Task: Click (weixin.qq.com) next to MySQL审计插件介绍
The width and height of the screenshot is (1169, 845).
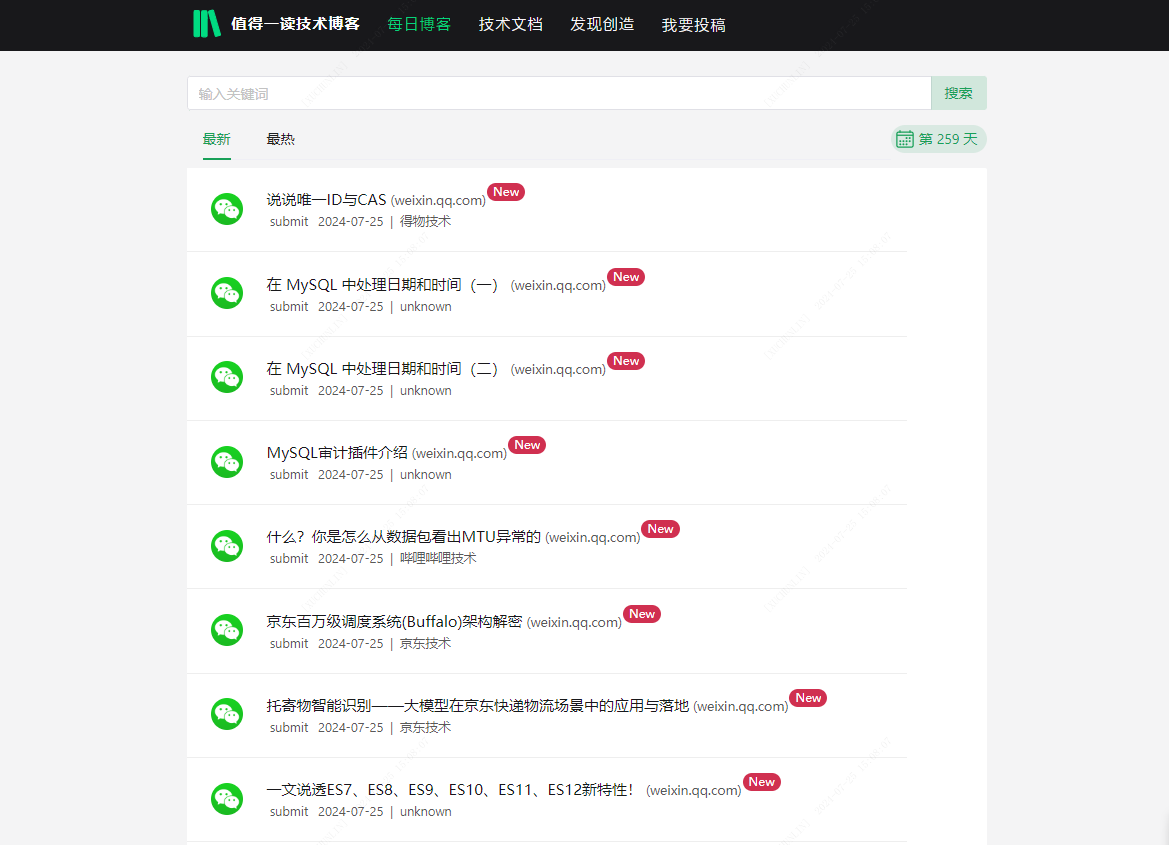Action: tap(459, 453)
